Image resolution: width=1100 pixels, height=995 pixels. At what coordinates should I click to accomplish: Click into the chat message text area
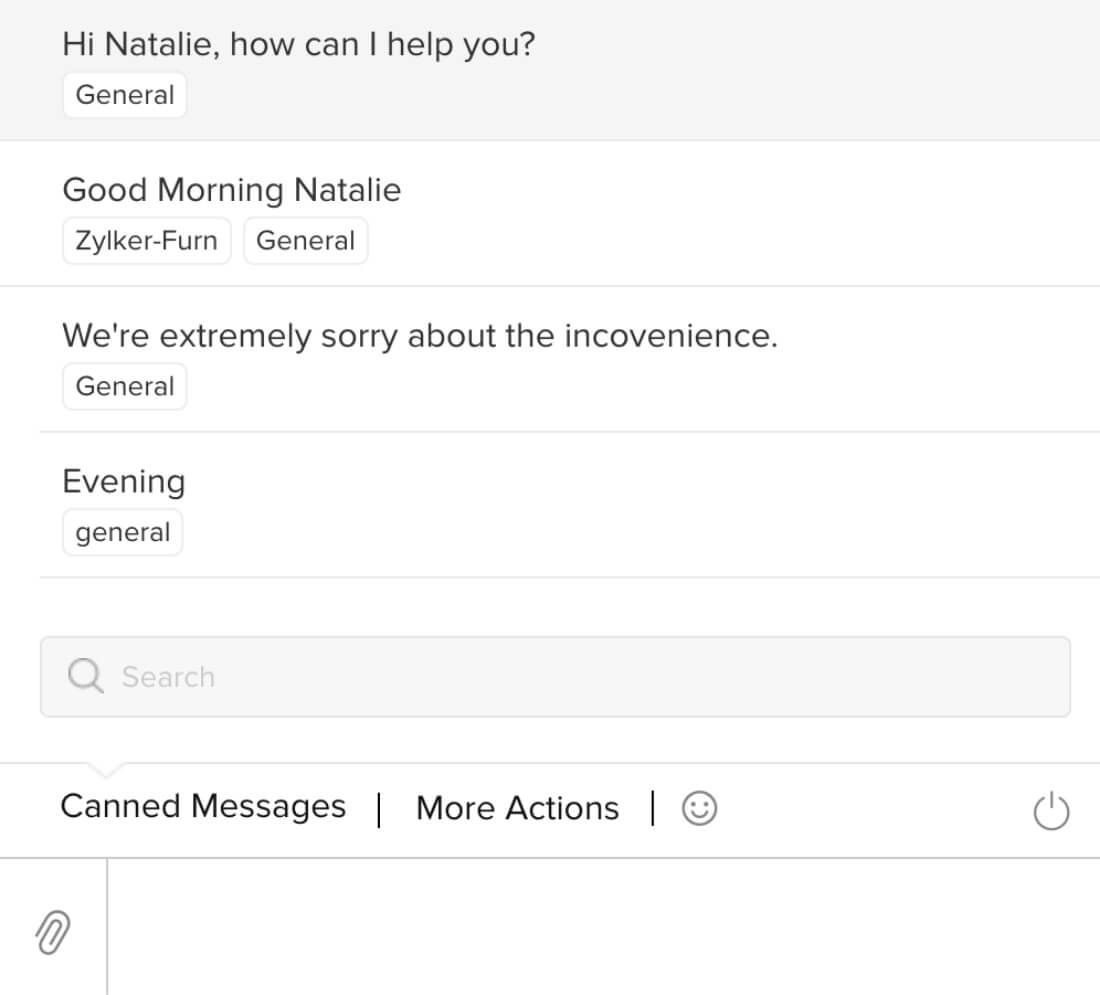[x=600, y=927]
